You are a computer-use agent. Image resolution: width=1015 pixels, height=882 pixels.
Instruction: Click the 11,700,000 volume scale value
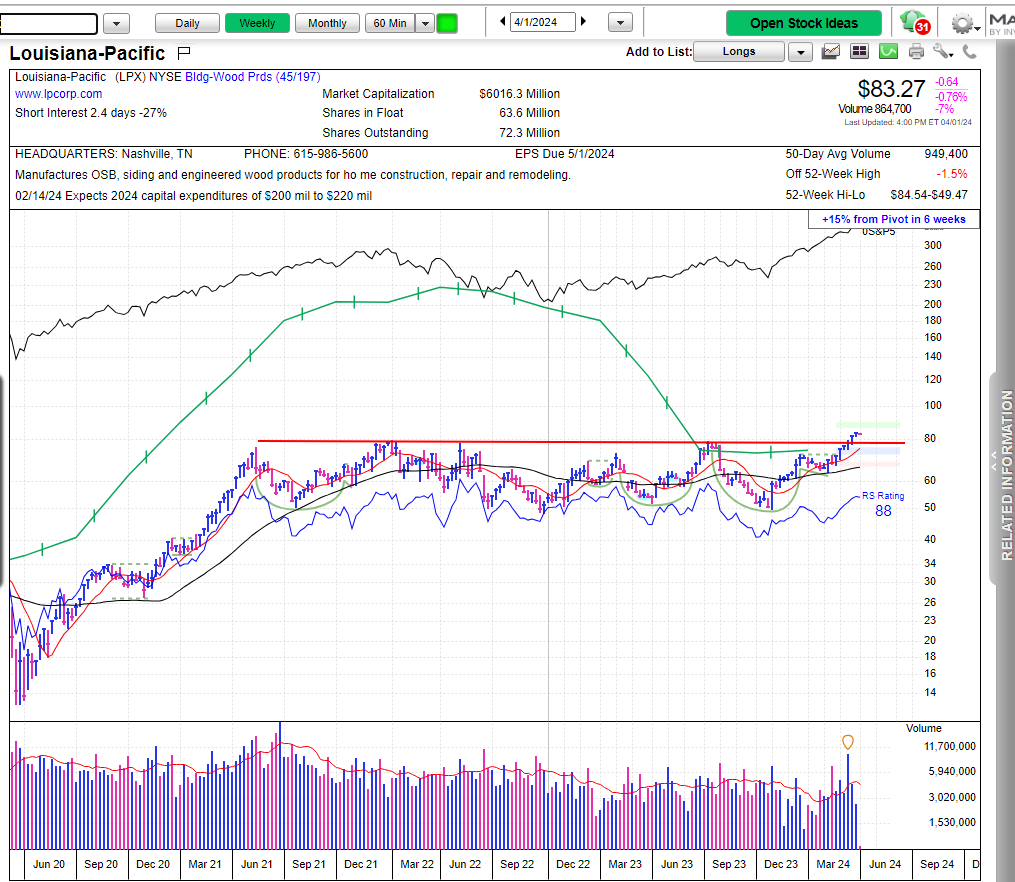click(950, 746)
